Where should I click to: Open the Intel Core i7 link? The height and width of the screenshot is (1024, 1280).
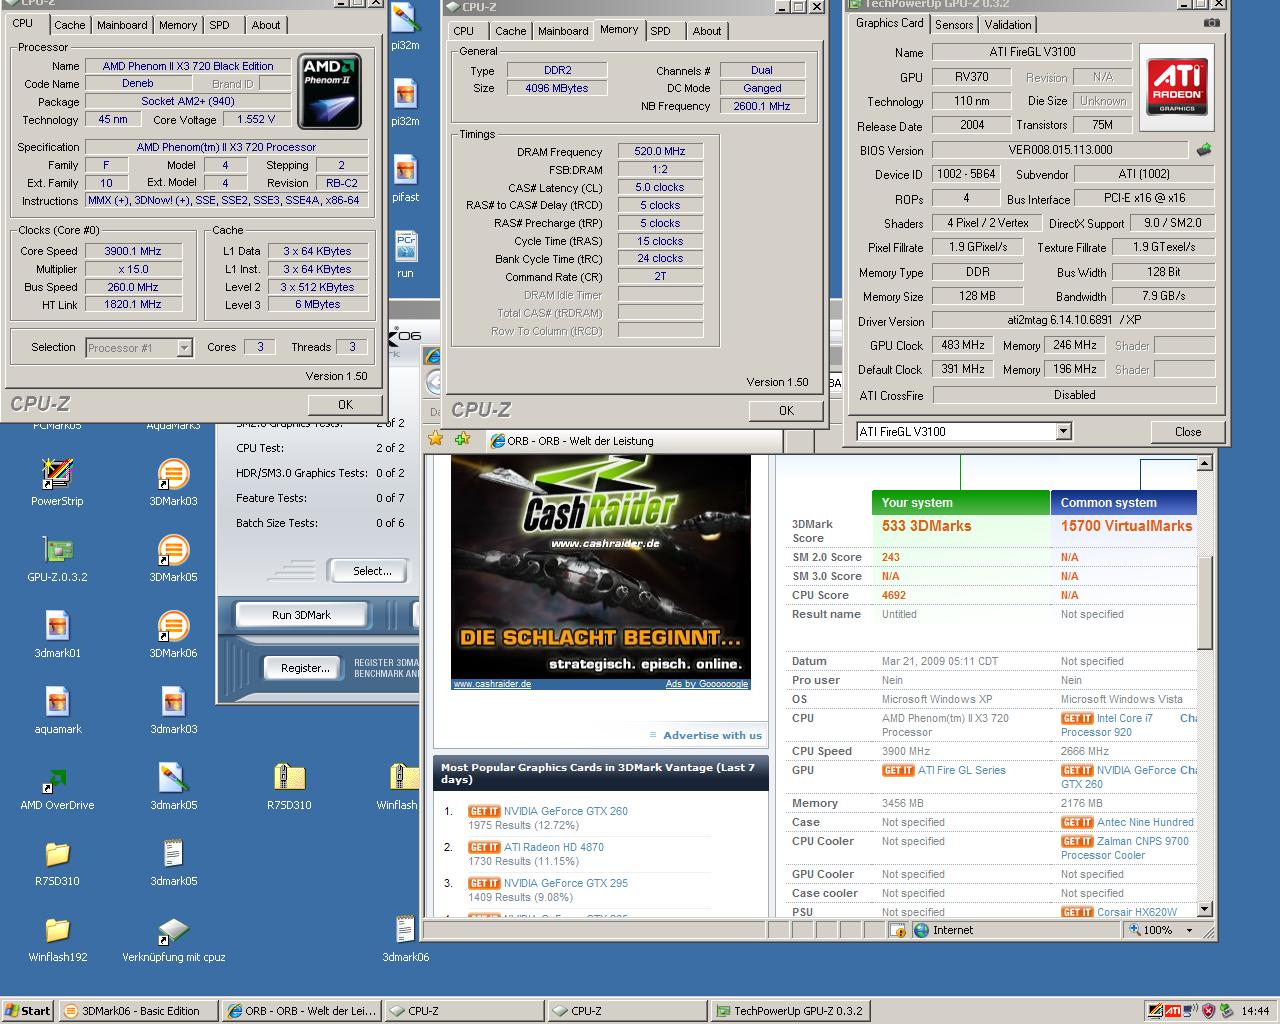click(x=1125, y=718)
